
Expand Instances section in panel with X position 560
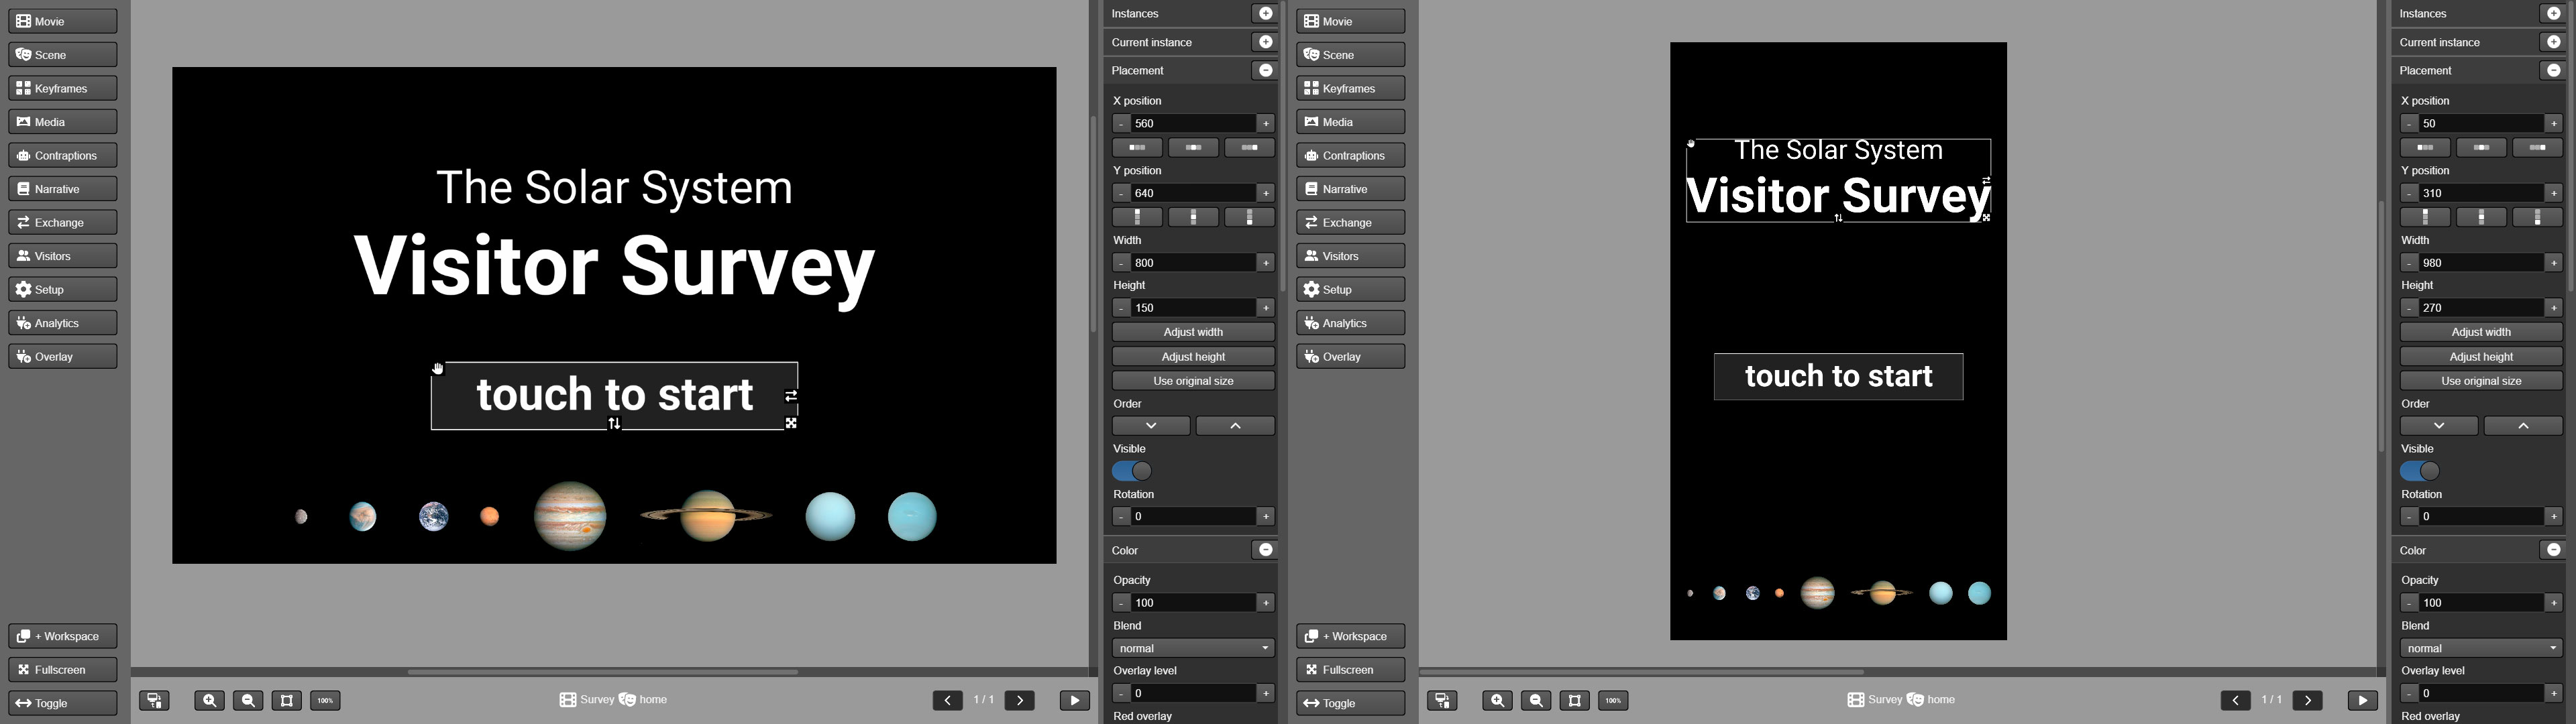click(1265, 13)
